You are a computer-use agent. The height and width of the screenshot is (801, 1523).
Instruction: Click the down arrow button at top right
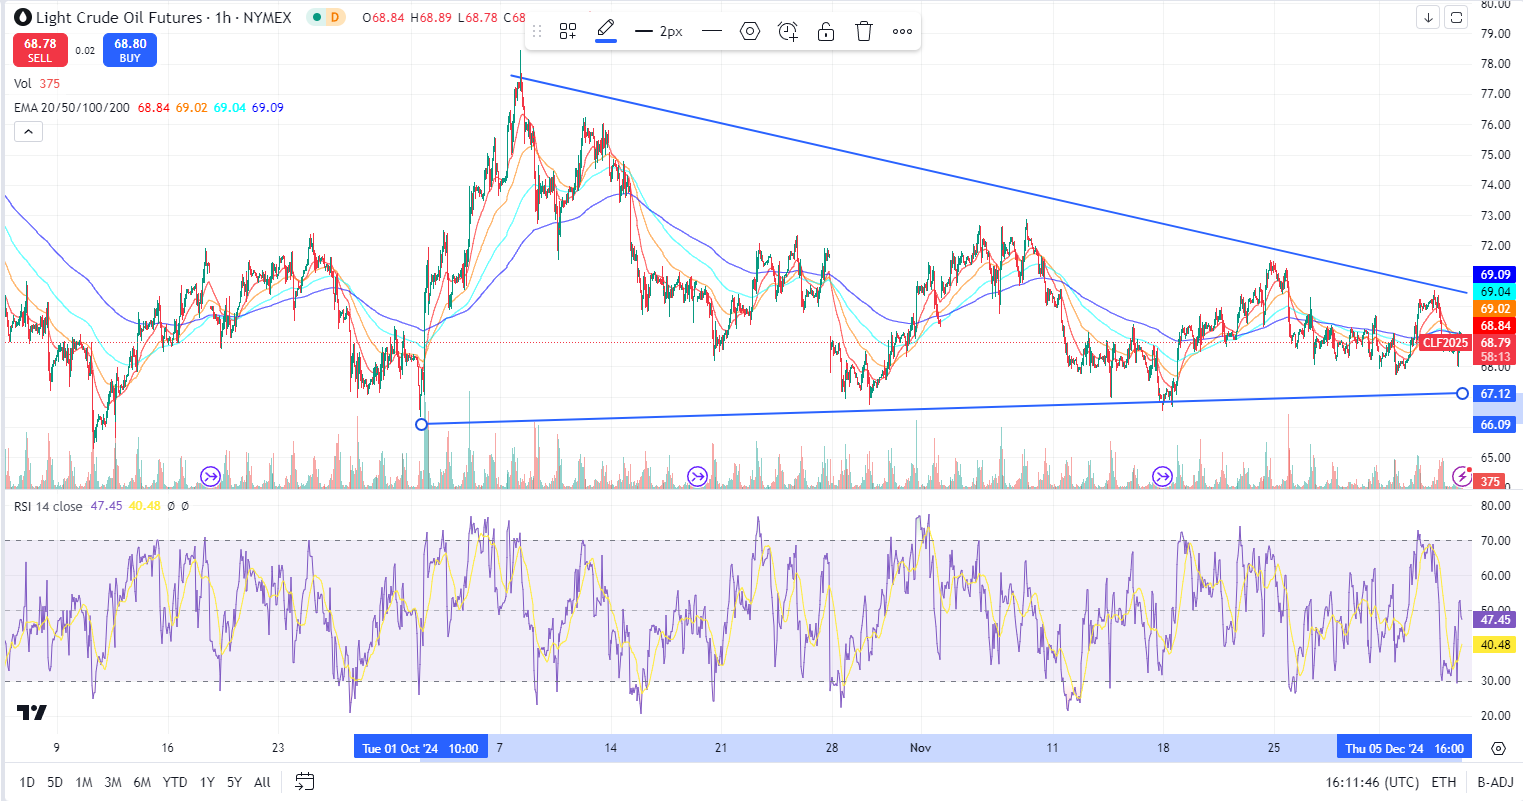1428,17
